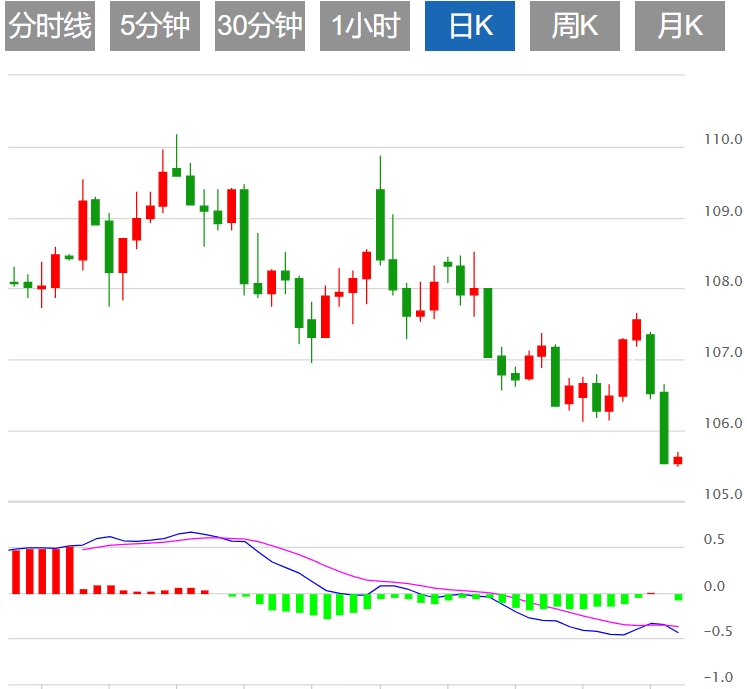Click the 105.0 price axis label
This screenshot has height=689, width=747.
click(723, 494)
